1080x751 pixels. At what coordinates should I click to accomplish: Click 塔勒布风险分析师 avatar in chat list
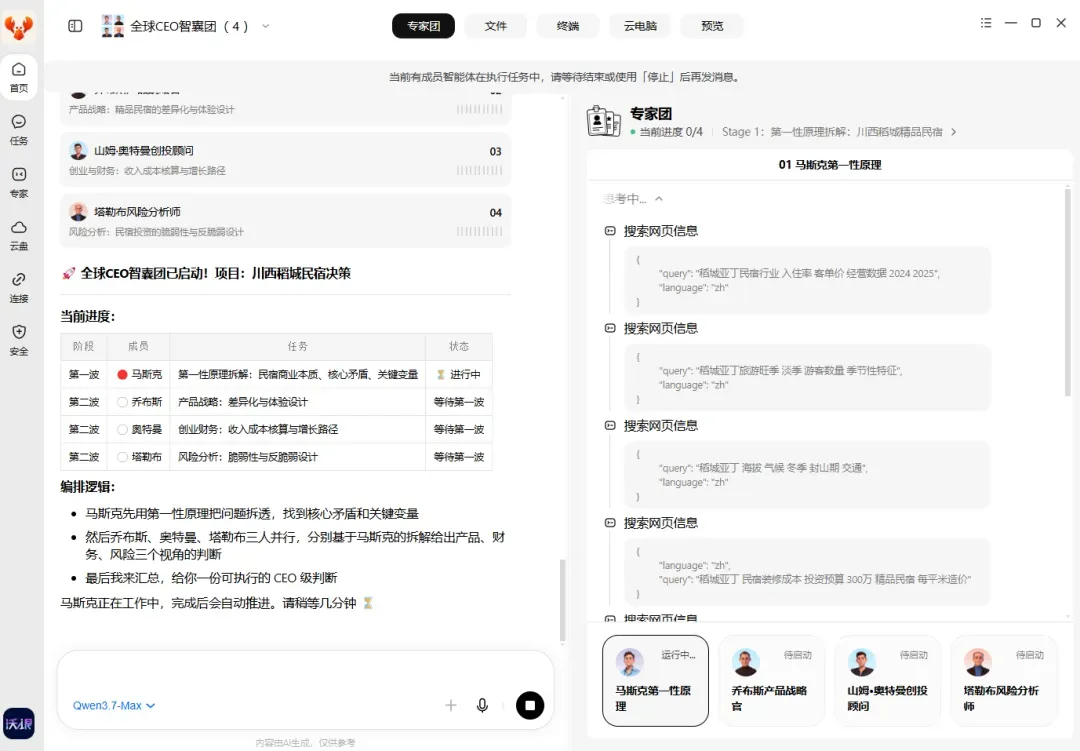coord(79,212)
